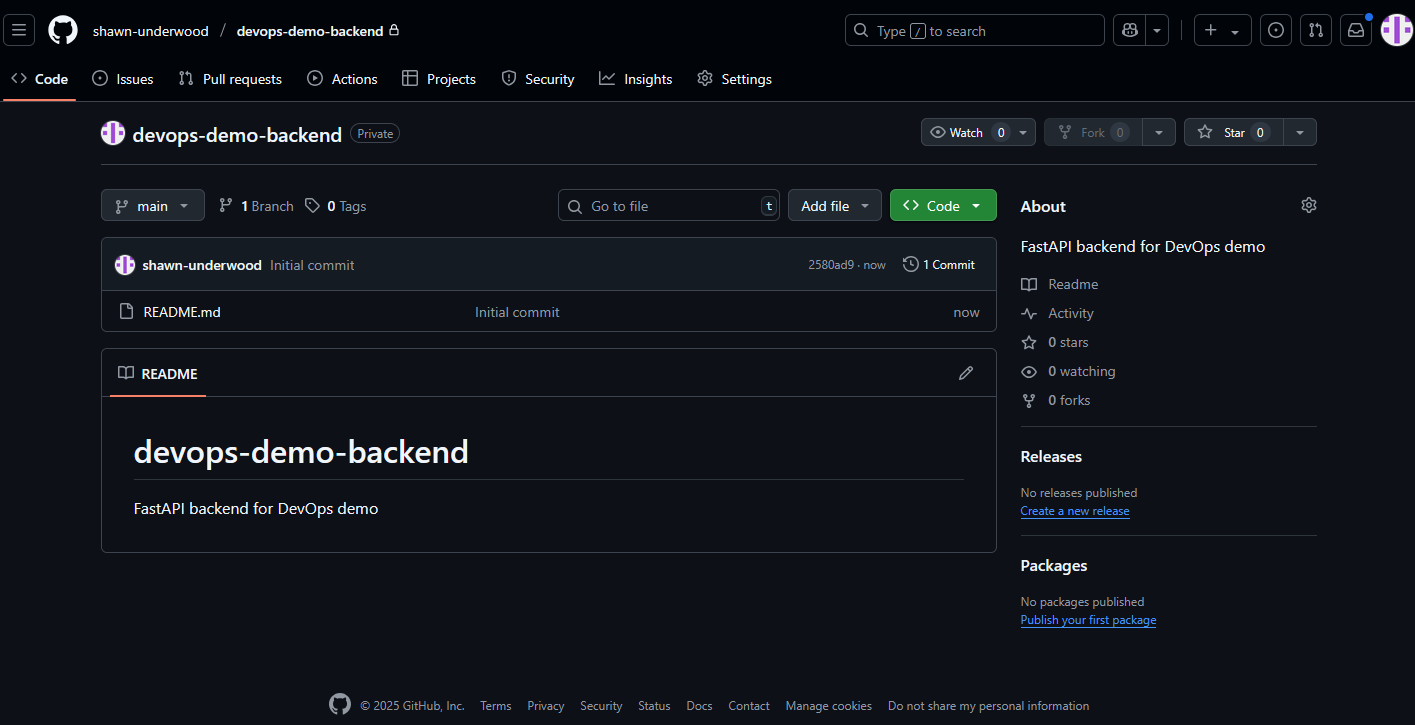The width and height of the screenshot is (1415, 725).
Task: Switch to the Projects tab
Action: [439, 79]
